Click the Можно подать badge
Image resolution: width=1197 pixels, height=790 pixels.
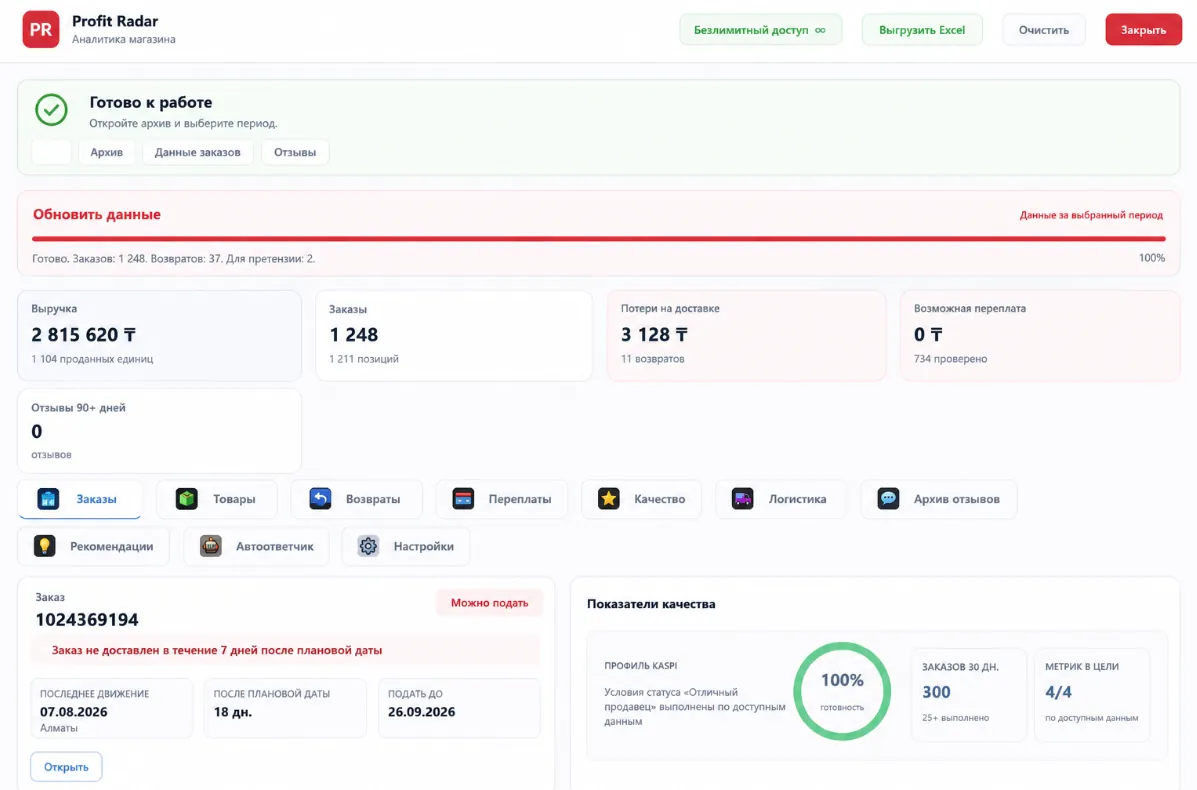[x=489, y=603]
